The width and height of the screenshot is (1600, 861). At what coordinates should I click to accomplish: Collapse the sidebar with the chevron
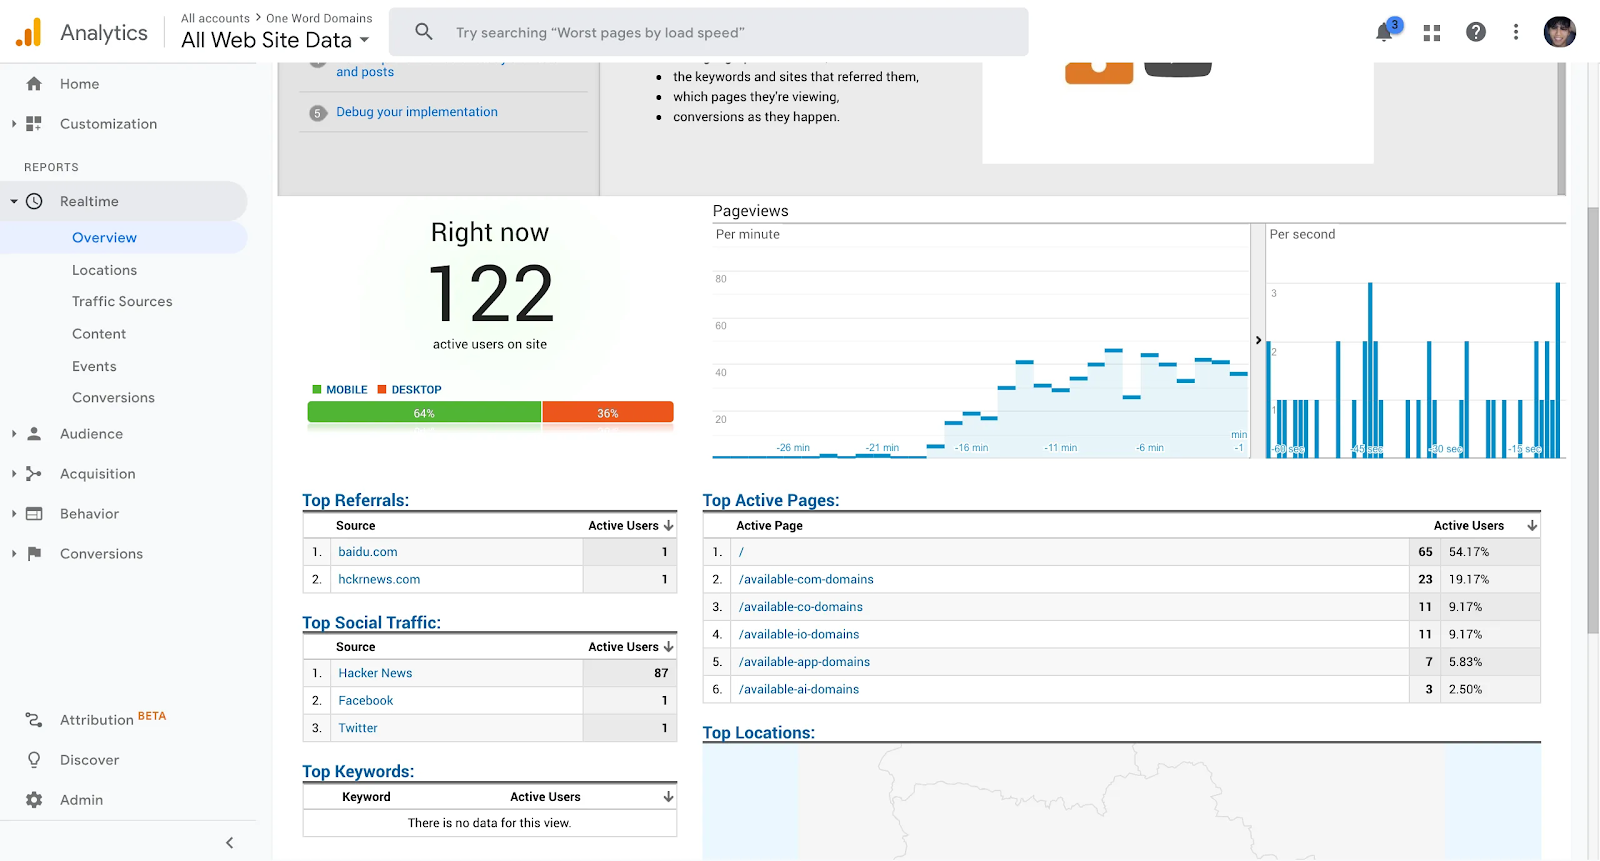tap(229, 843)
